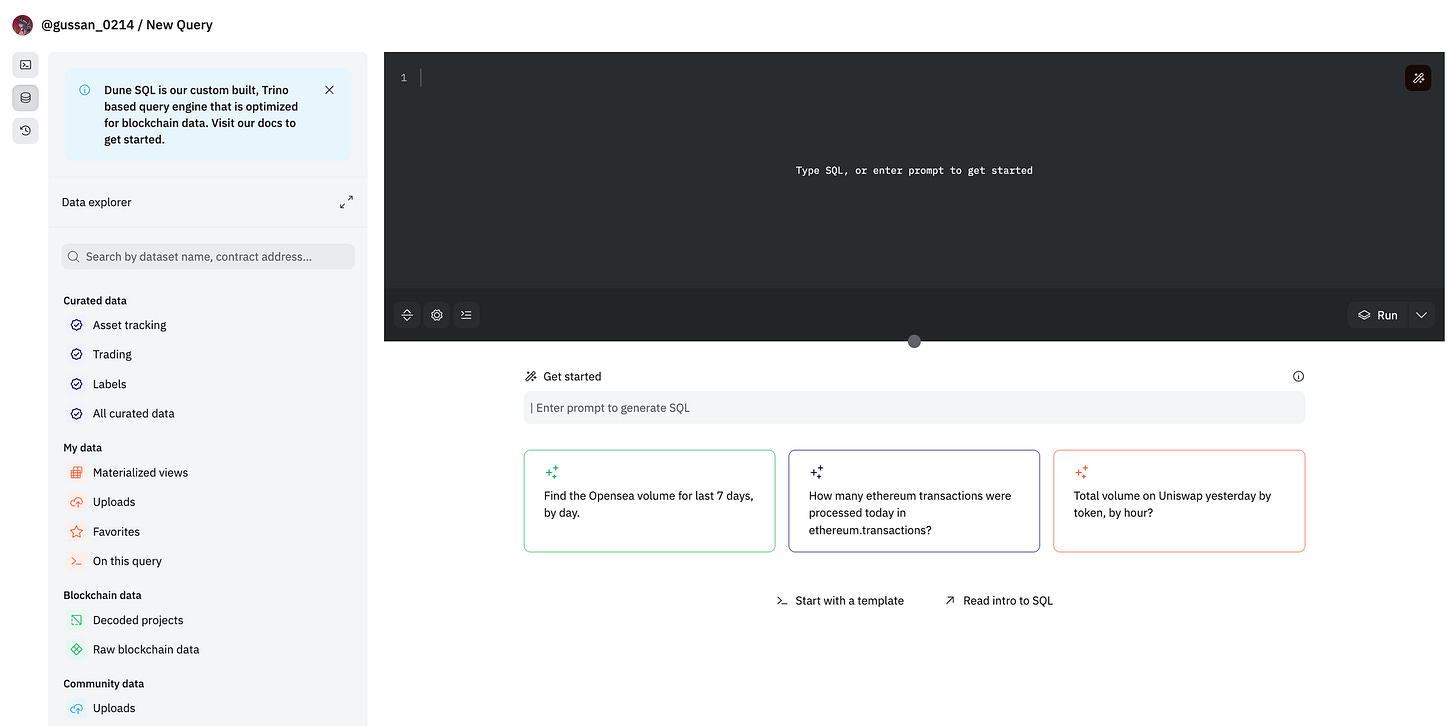The width and height of the screenshot is (1456, 726).
Task: Click the Materialized views table icon
Action: (x=76, y=473)
